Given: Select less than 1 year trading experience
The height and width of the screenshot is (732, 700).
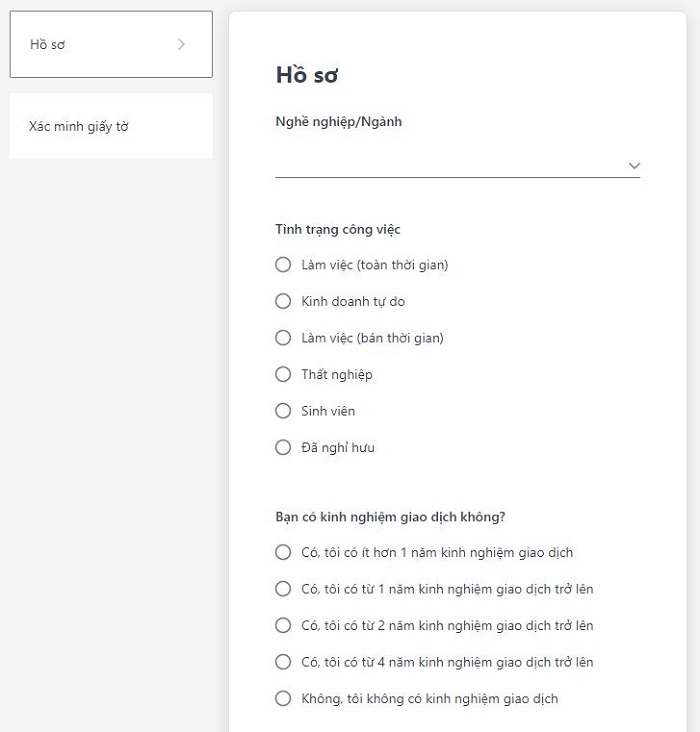Looking at the screenshot, I should (283, 552).
